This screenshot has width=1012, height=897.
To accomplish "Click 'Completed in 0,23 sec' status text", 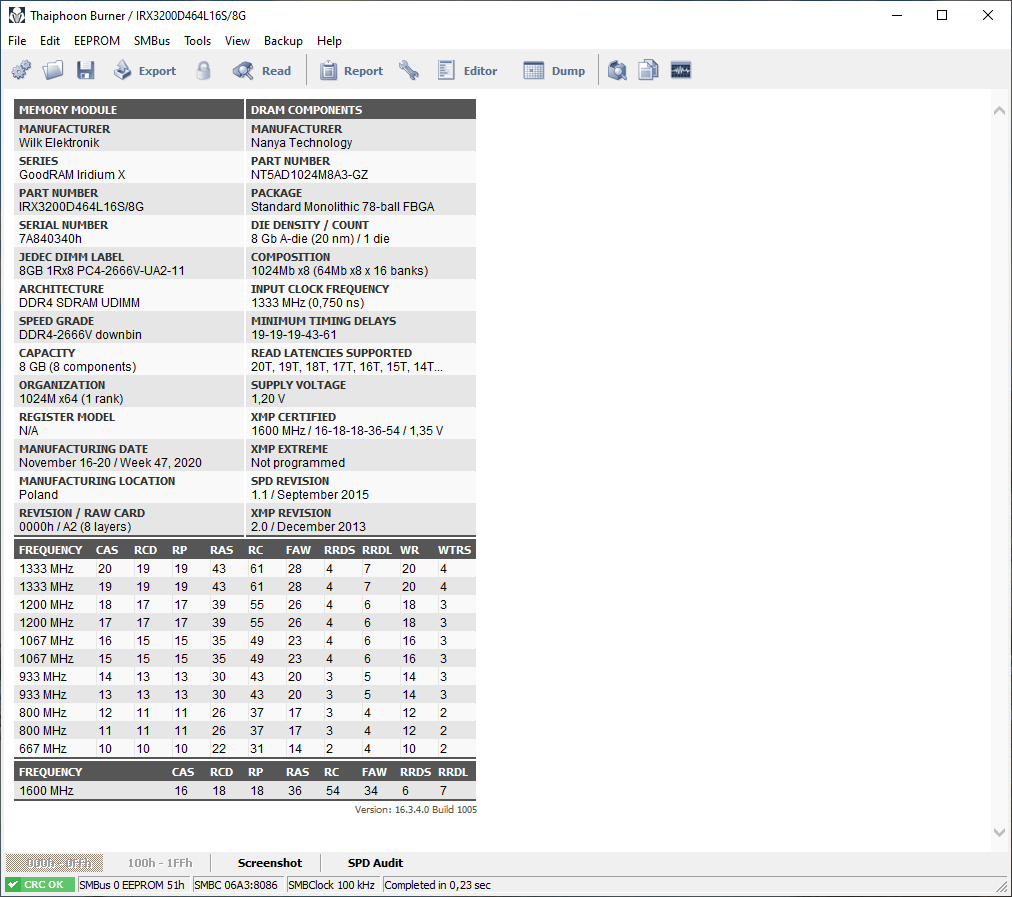I will [437, 885].
